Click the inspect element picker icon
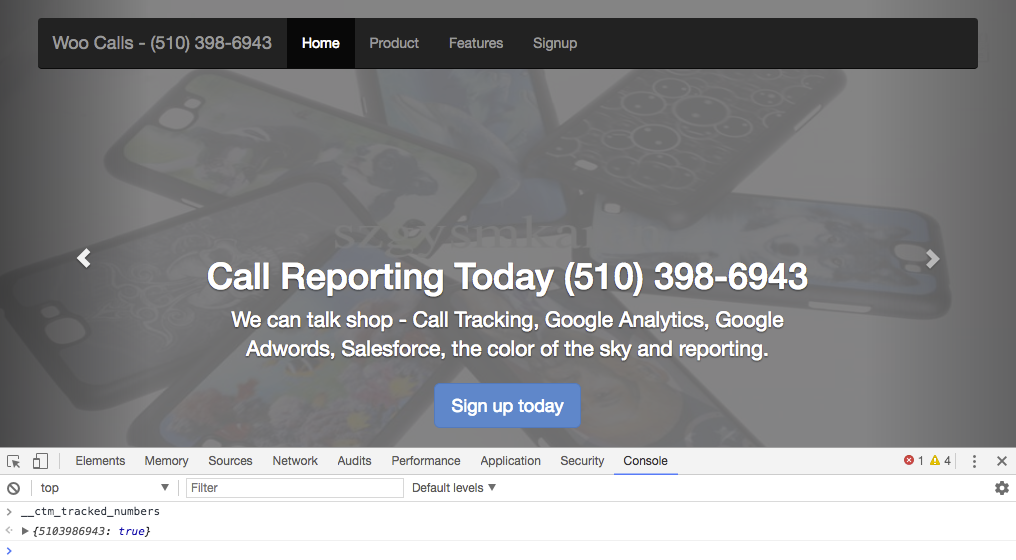 (14, 461)
